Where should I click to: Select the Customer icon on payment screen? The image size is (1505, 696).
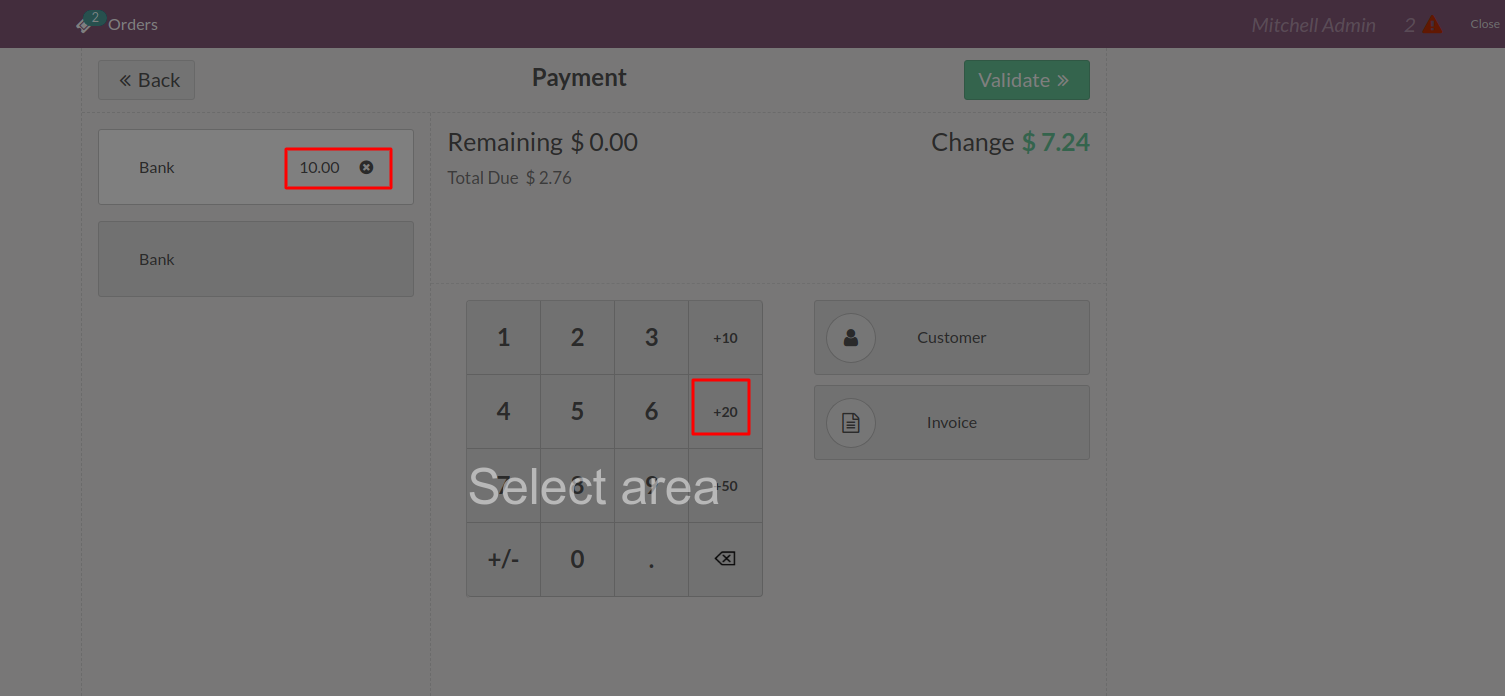(850, 337)
